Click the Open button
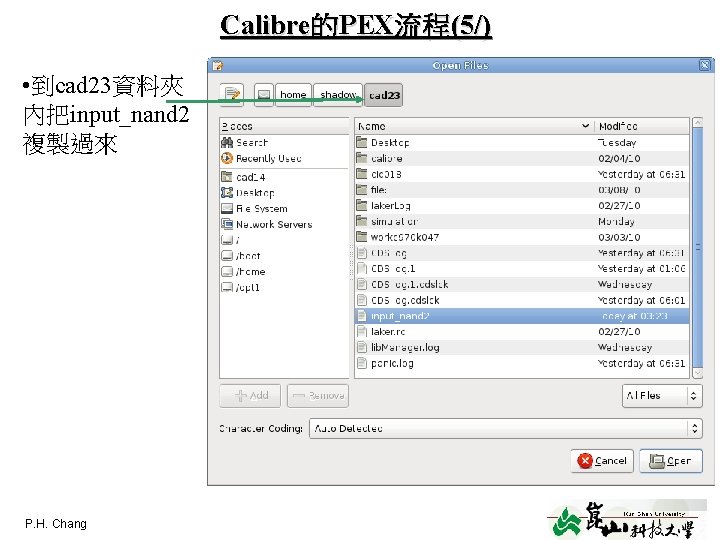This screenshot has height=540, width=720. (x=671, y=461)
